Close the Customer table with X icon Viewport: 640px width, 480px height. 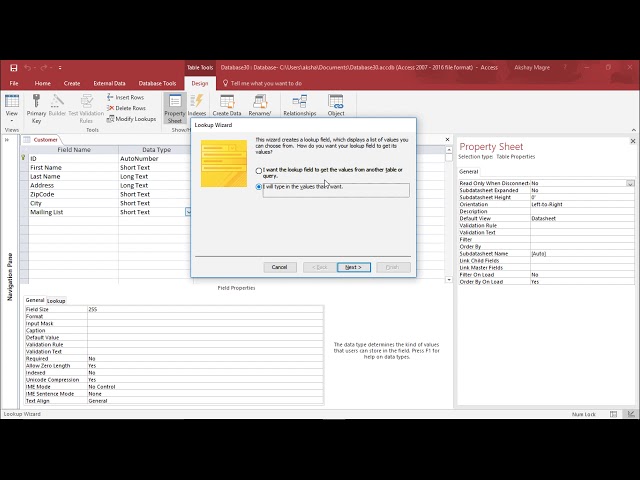pyautogui.click(x=447, y=139)
